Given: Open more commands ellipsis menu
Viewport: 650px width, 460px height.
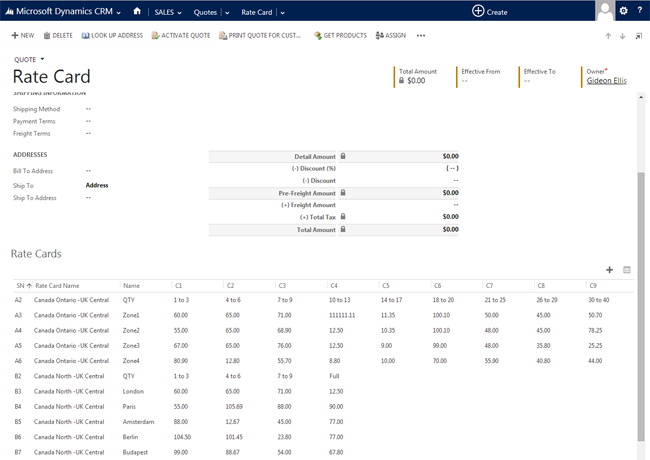Looking at the screenshot, I should pyautogui.click(x=421, y=35).
